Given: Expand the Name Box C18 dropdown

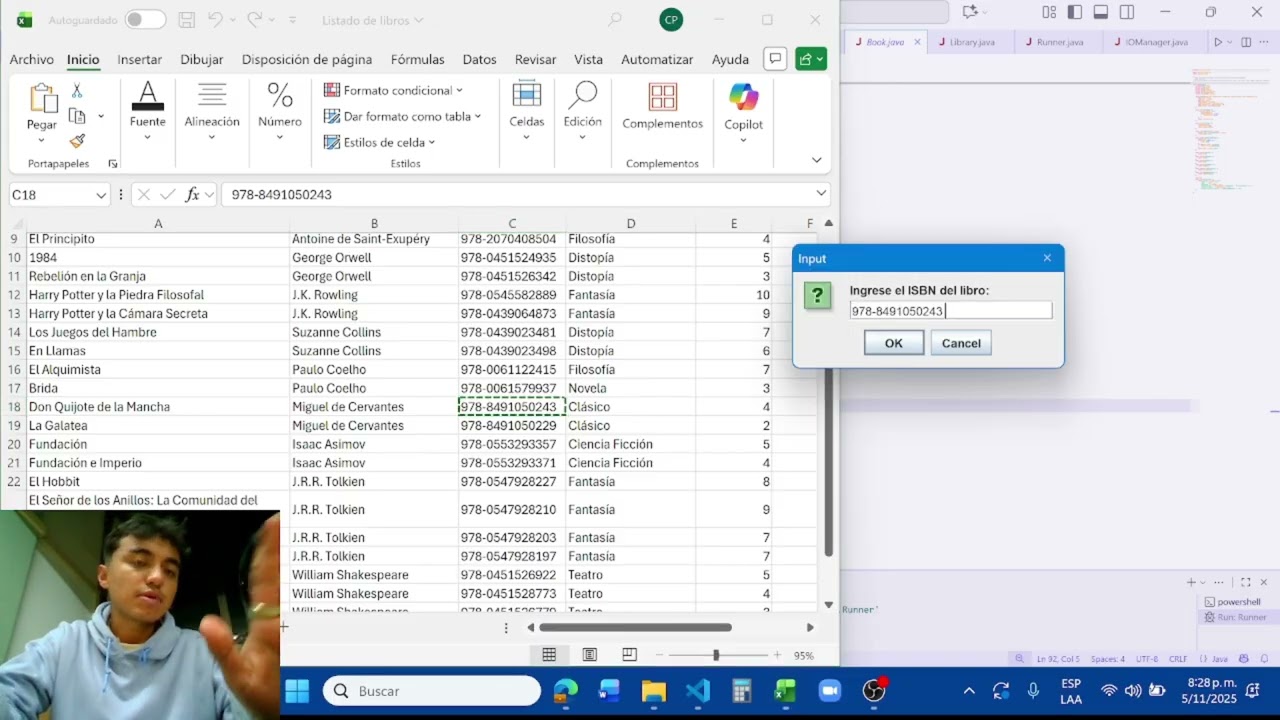Looking at the screenshot, I should pos(101,195).
